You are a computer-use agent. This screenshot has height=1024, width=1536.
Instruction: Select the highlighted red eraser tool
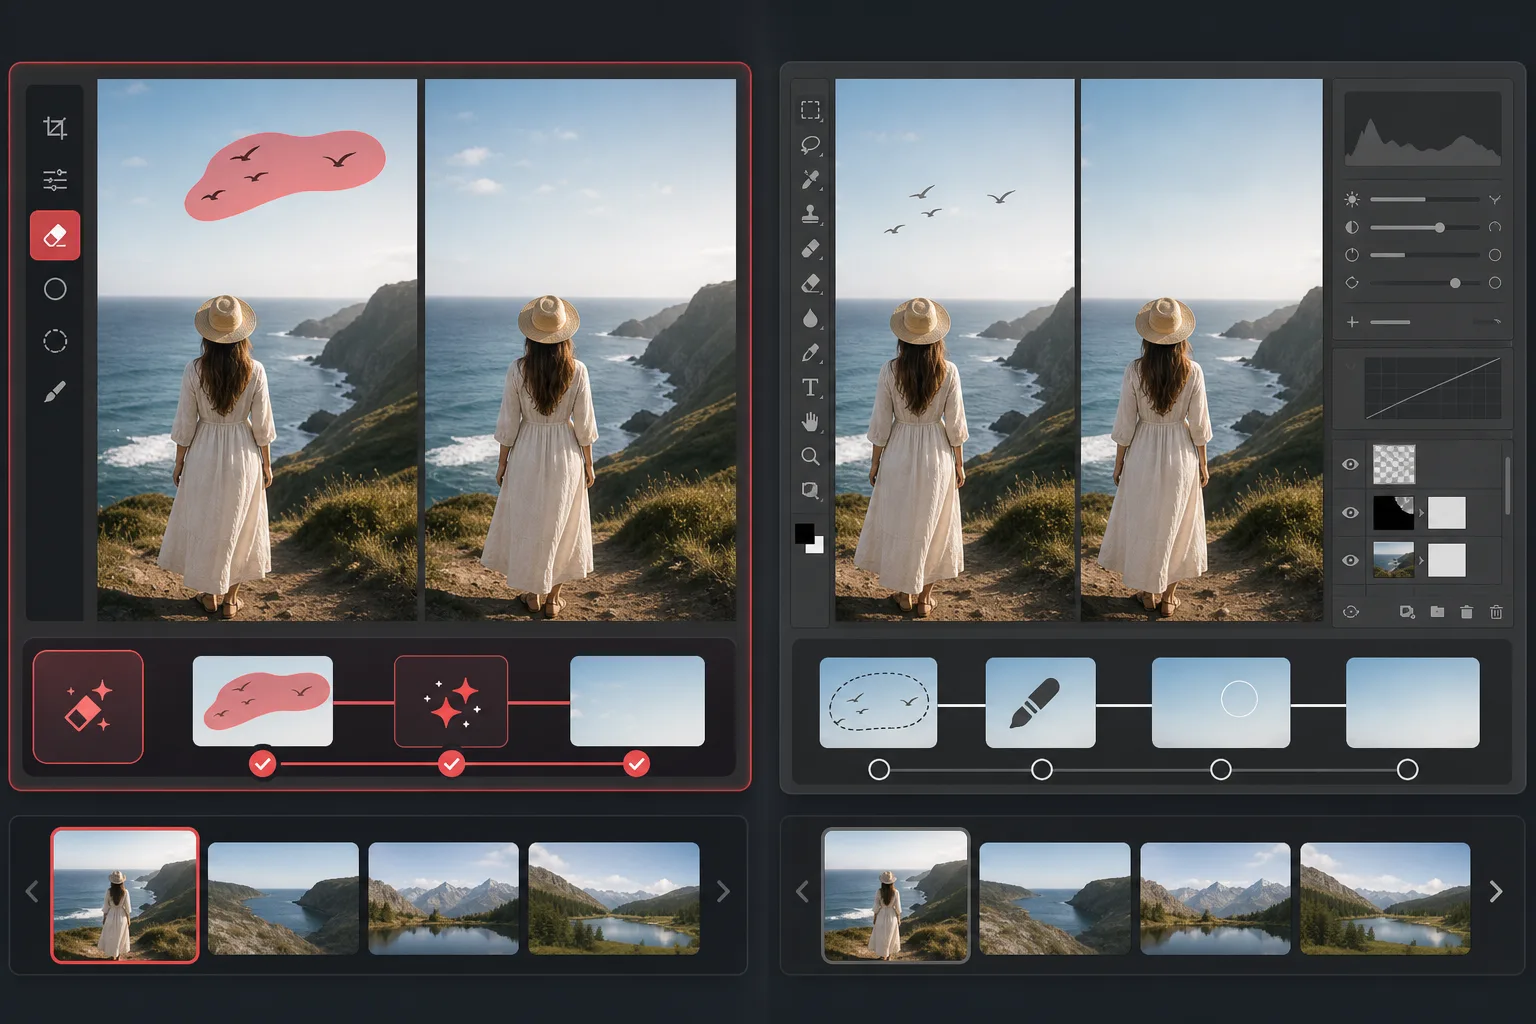pos(55,236)
